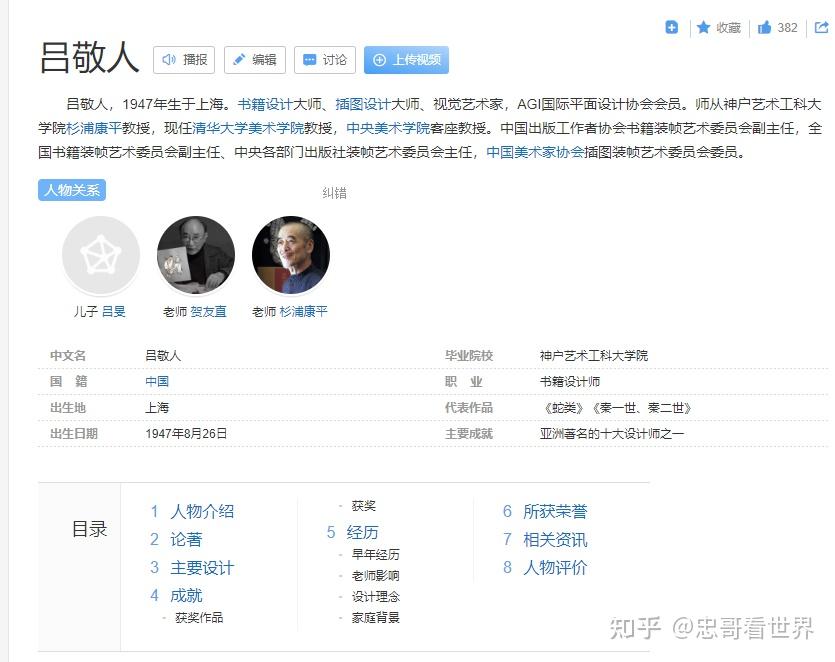
Task: Open the 编辑 edit button
Action: click(x=255, y=60)
